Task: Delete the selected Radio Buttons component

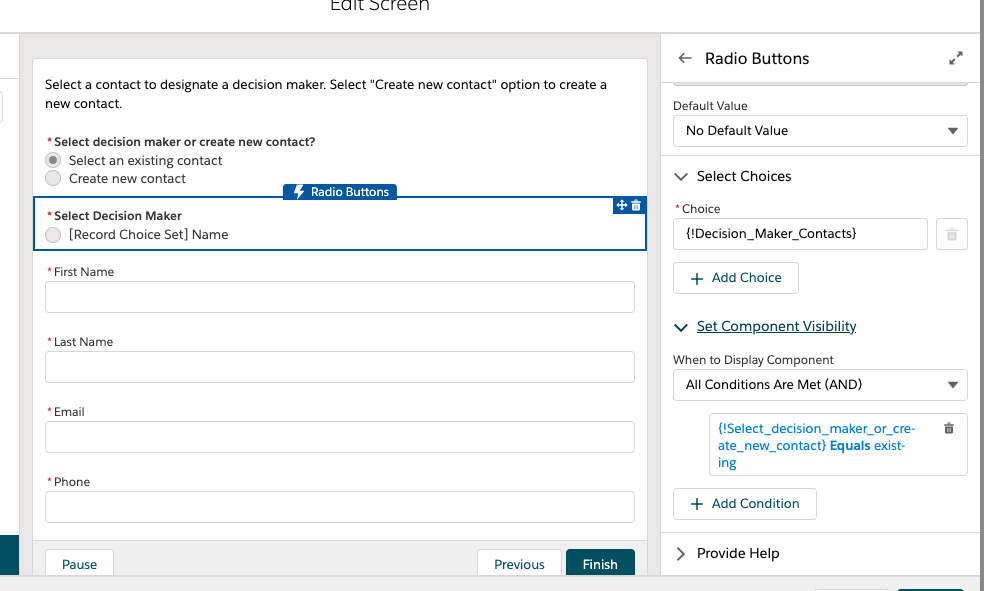Action: click(636, 205)
